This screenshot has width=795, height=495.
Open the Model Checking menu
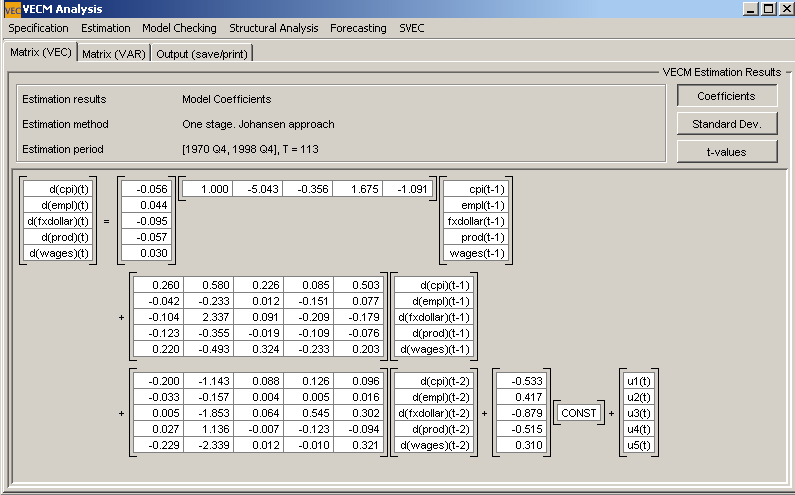(x=179, y=28)
